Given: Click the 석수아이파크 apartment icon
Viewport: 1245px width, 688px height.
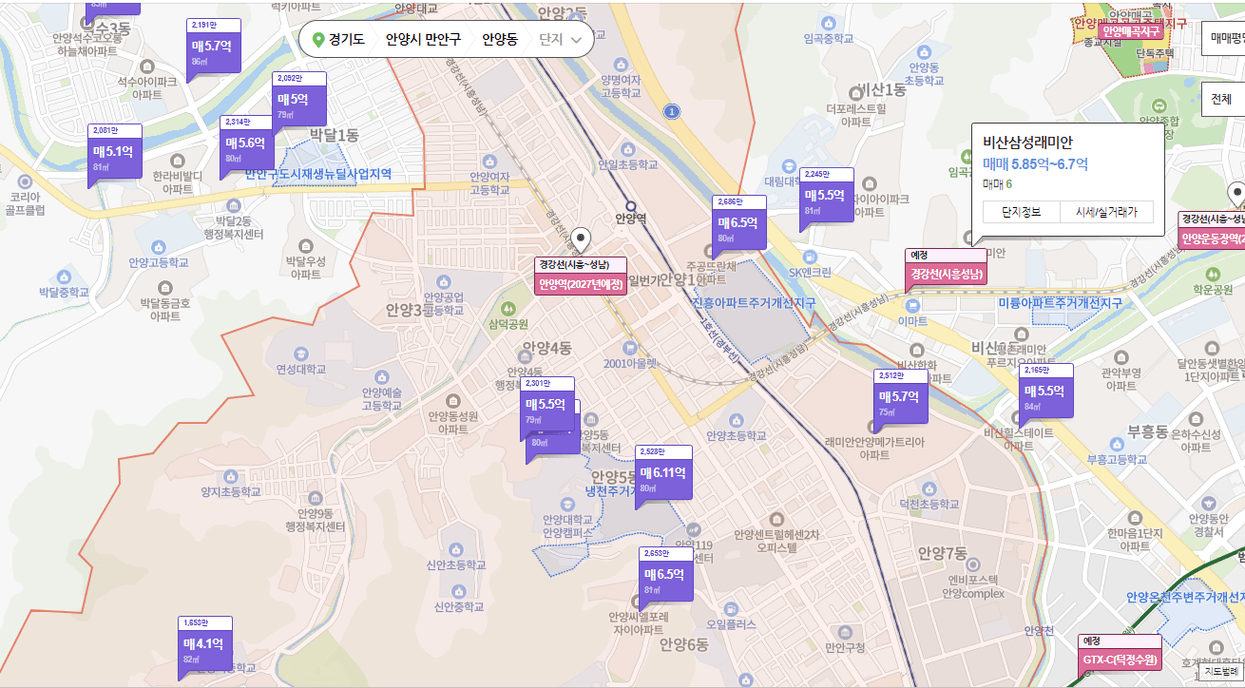Looking at the screenshot, I should pos(147,66).
